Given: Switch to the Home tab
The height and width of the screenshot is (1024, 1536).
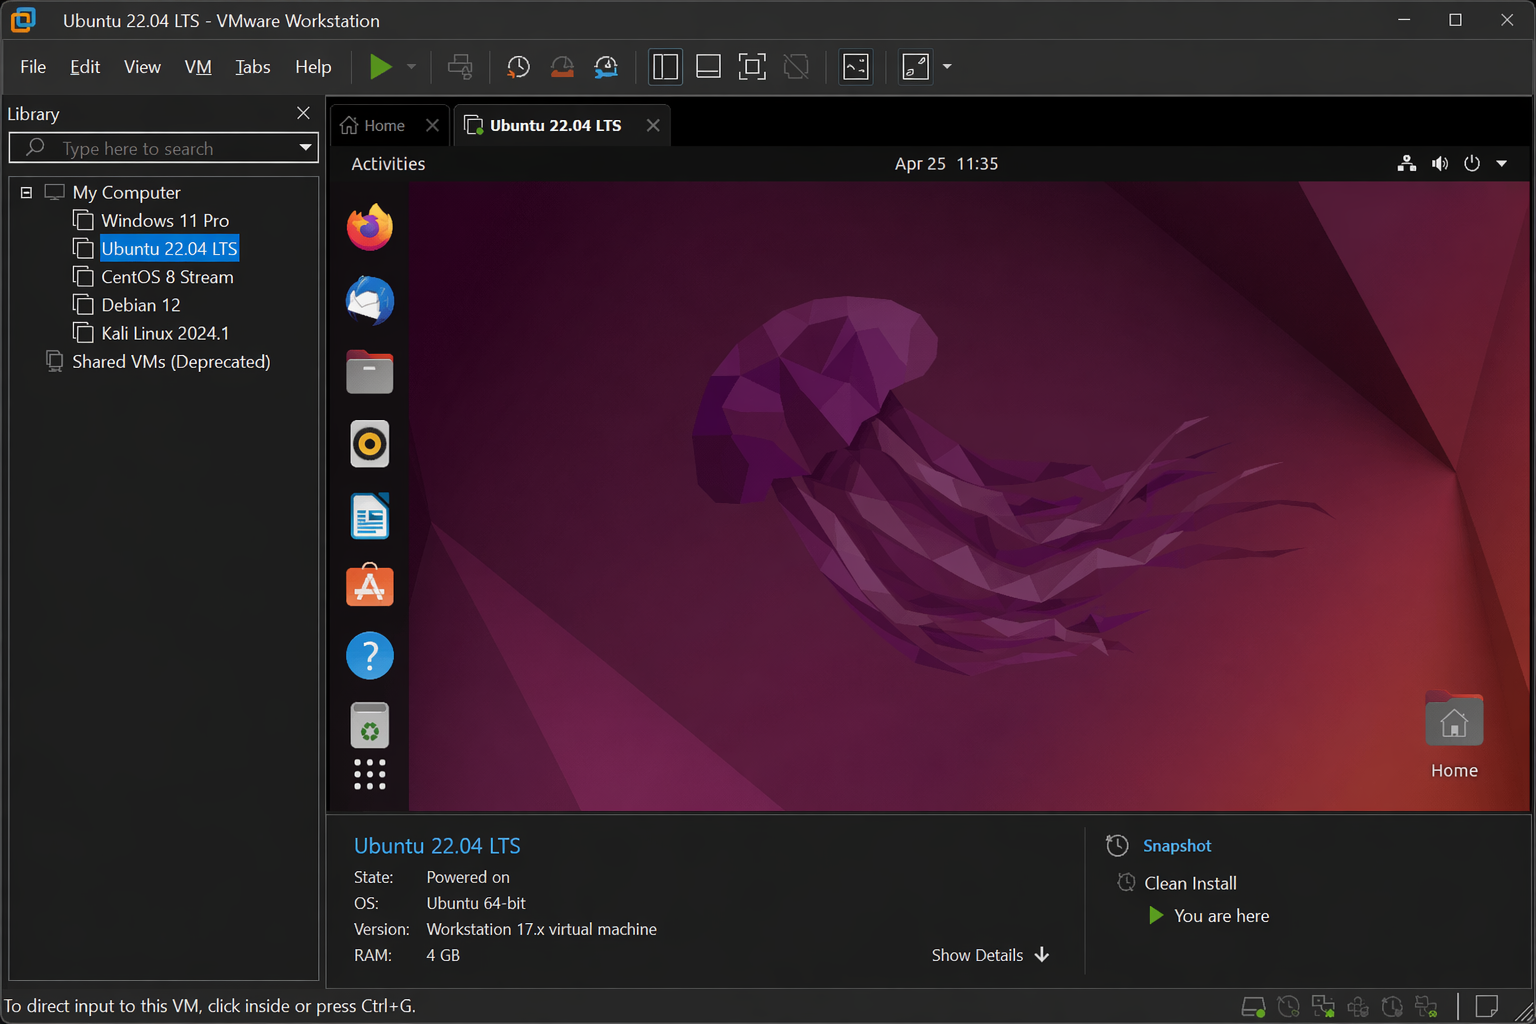Looking at the screenshot, I should tap(374, 125).
